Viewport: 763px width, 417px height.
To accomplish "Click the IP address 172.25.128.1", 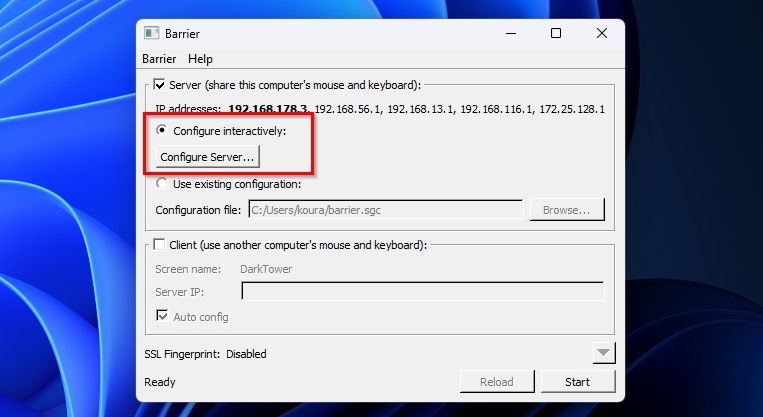I will (572, 109).
